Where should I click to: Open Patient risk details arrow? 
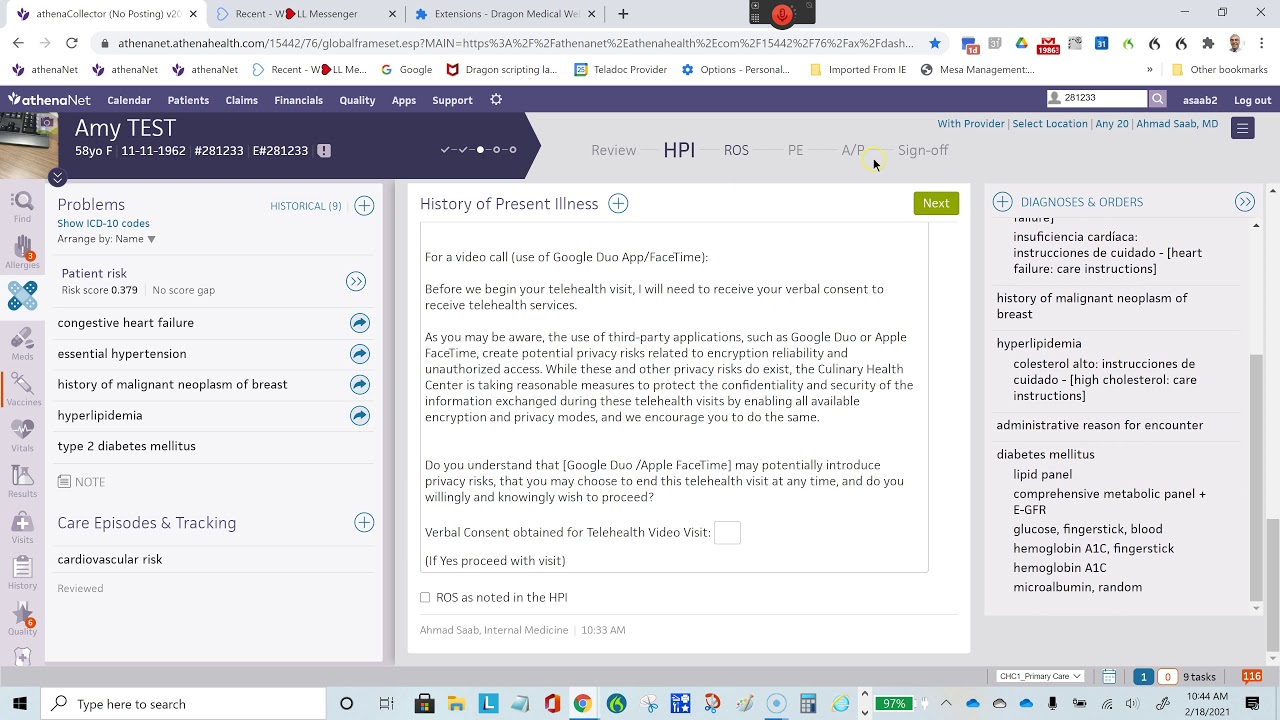pos(356,282)
